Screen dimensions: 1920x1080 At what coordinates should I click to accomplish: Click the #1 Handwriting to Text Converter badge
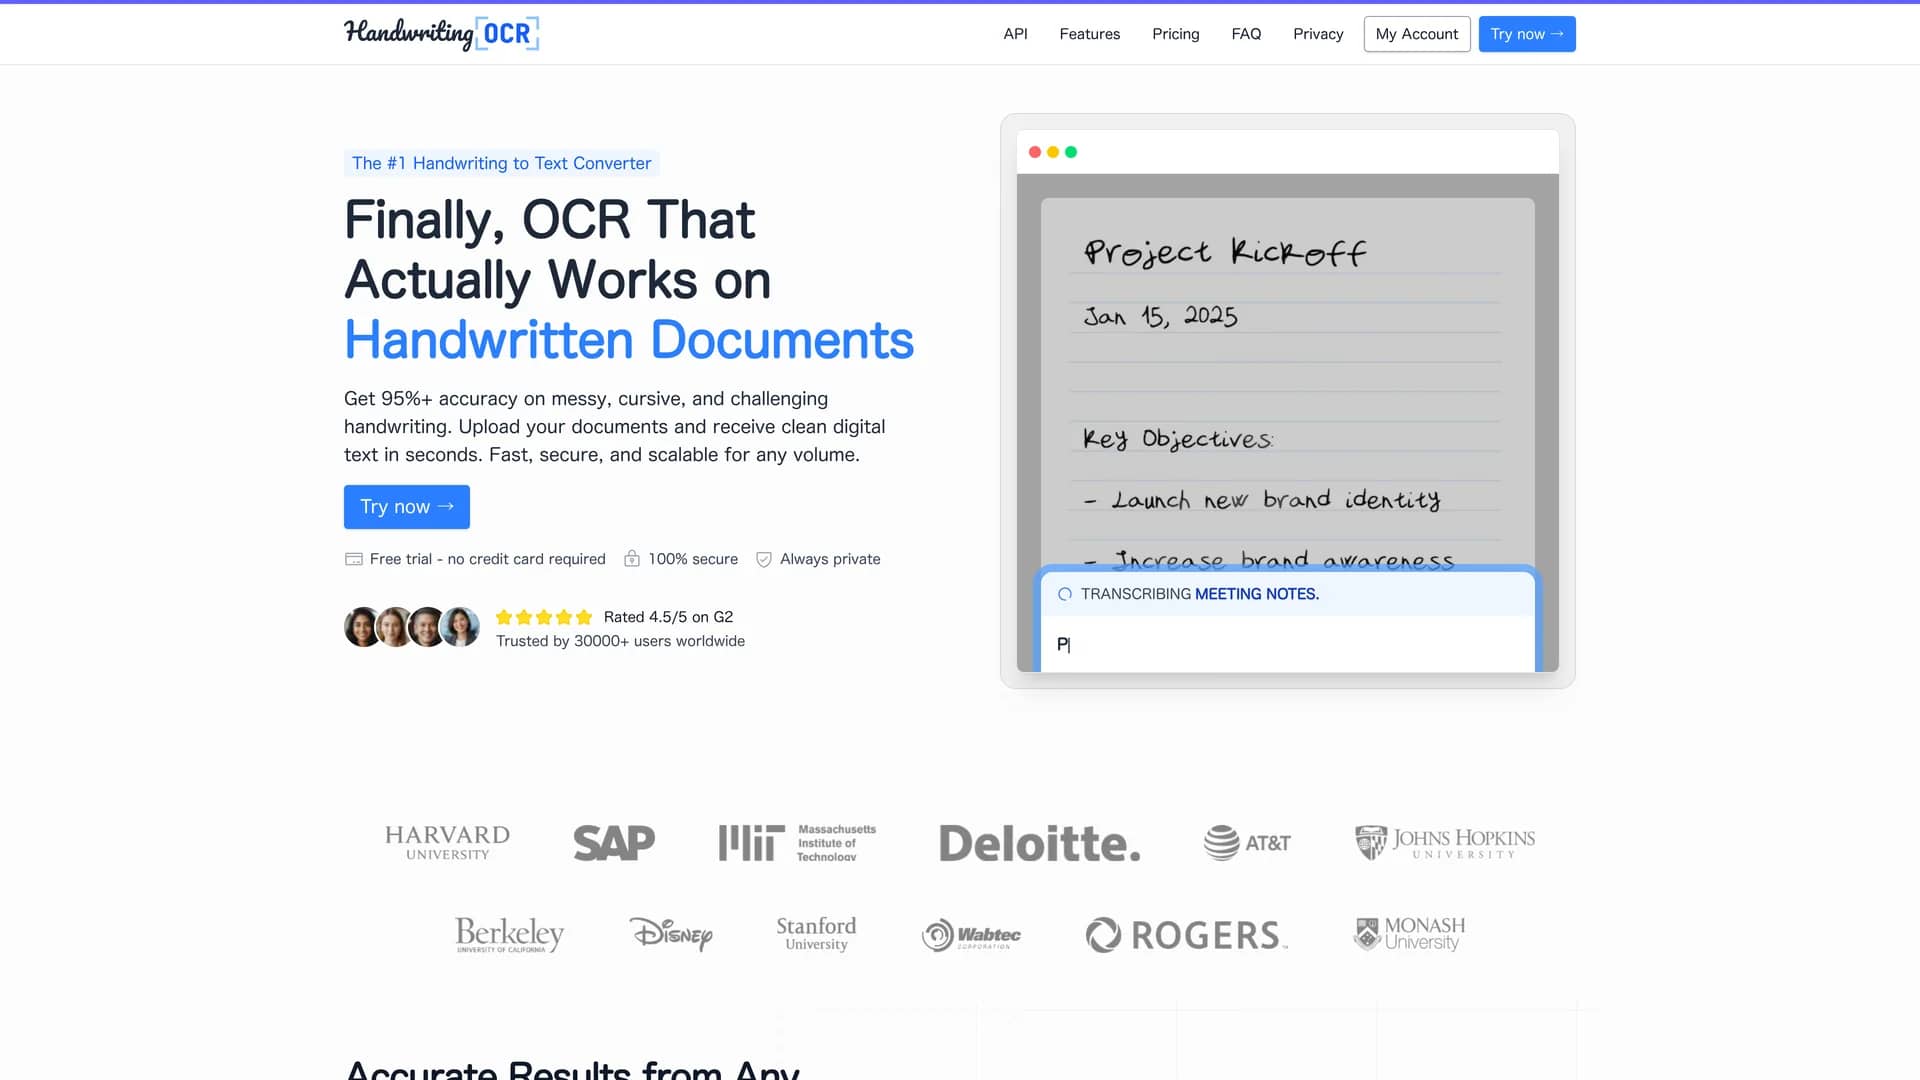tap(501, 163)
